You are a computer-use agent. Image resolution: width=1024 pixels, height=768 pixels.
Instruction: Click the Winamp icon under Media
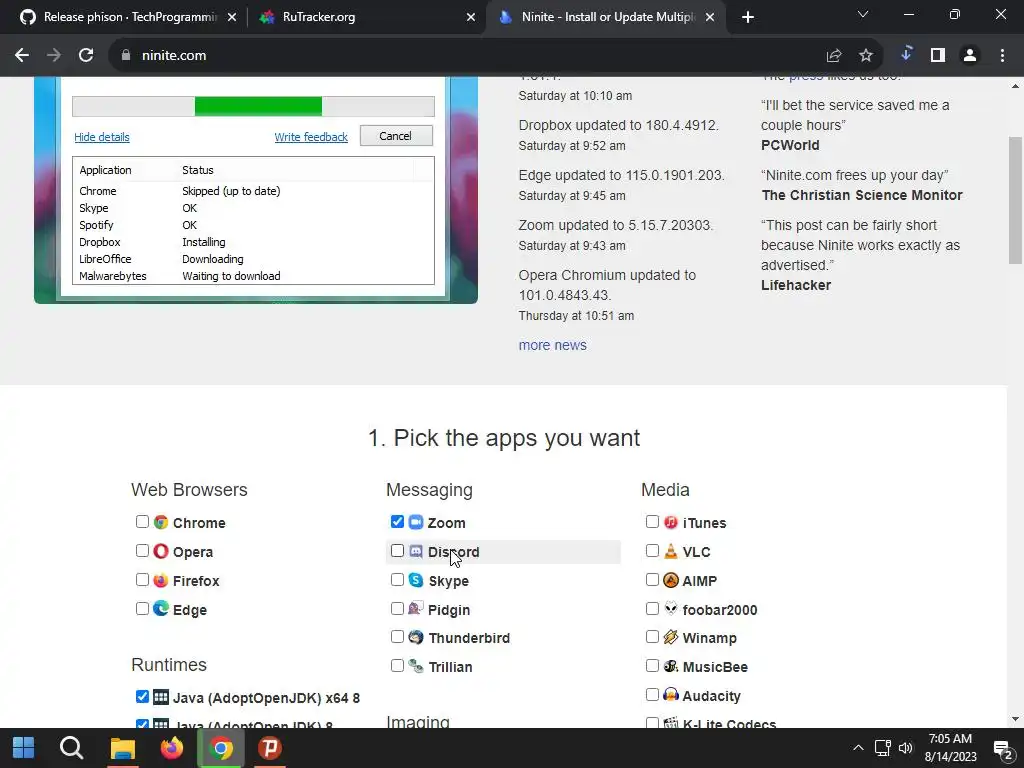[x=671, y=637]
